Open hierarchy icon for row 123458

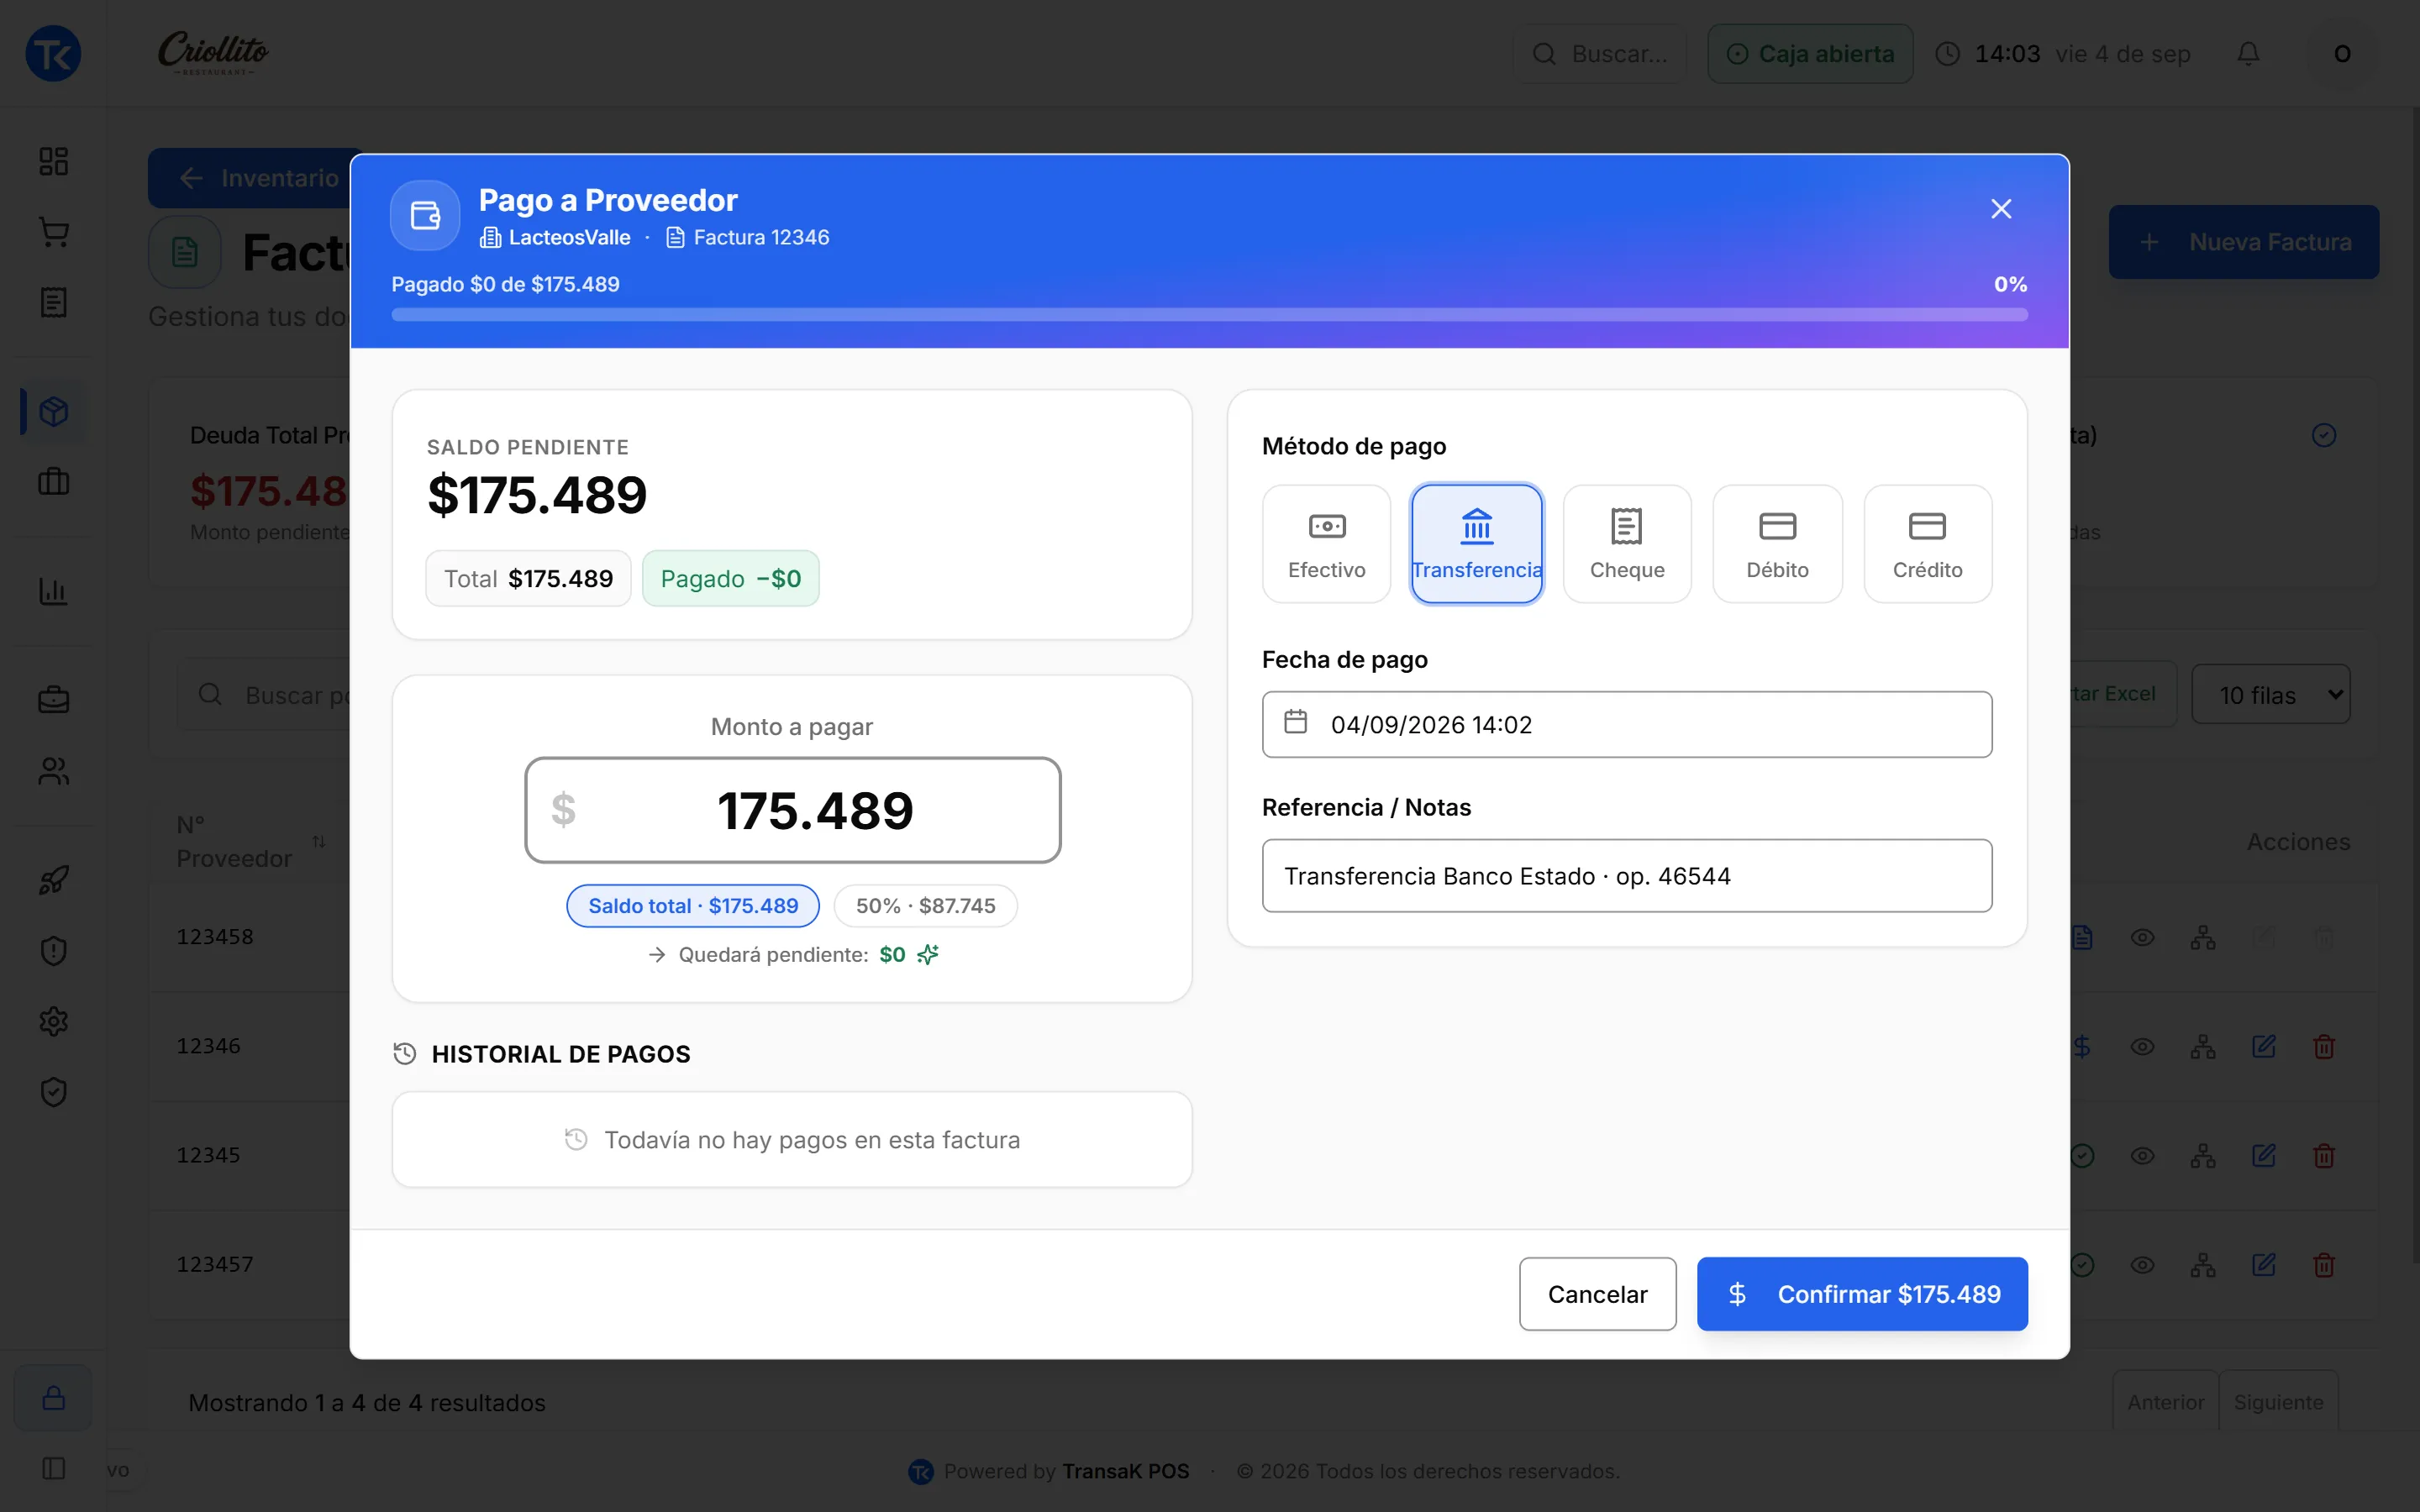pyautogui.click(x=2203, y=938)
